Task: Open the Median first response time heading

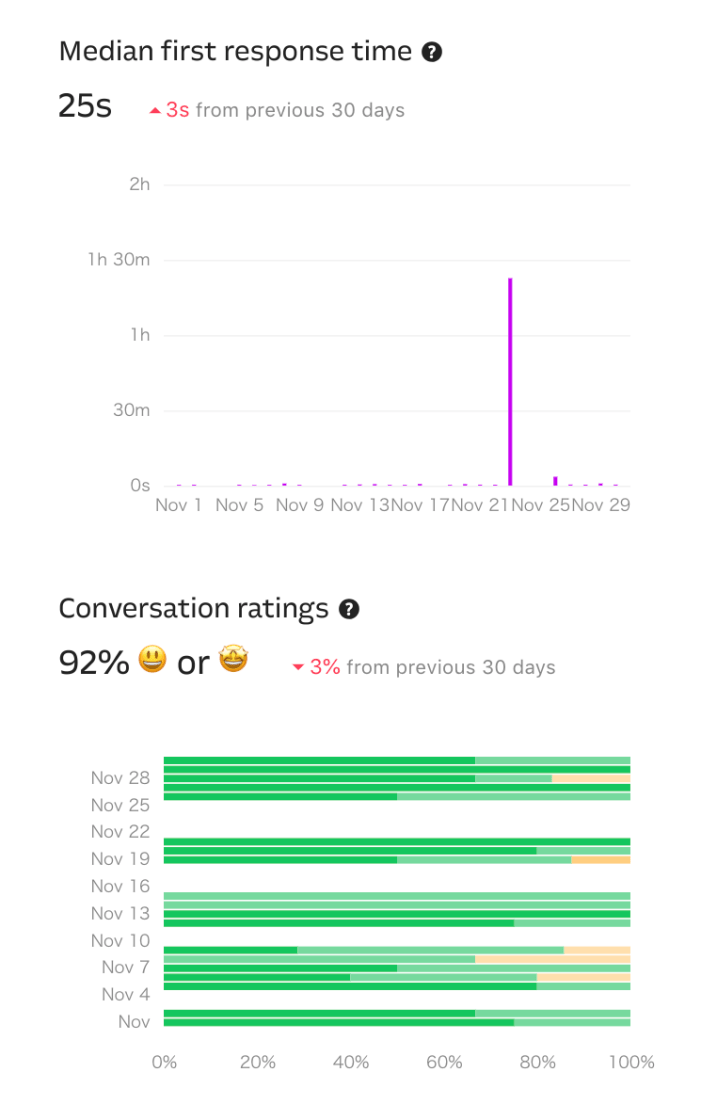Action: (x=235, y=52)
